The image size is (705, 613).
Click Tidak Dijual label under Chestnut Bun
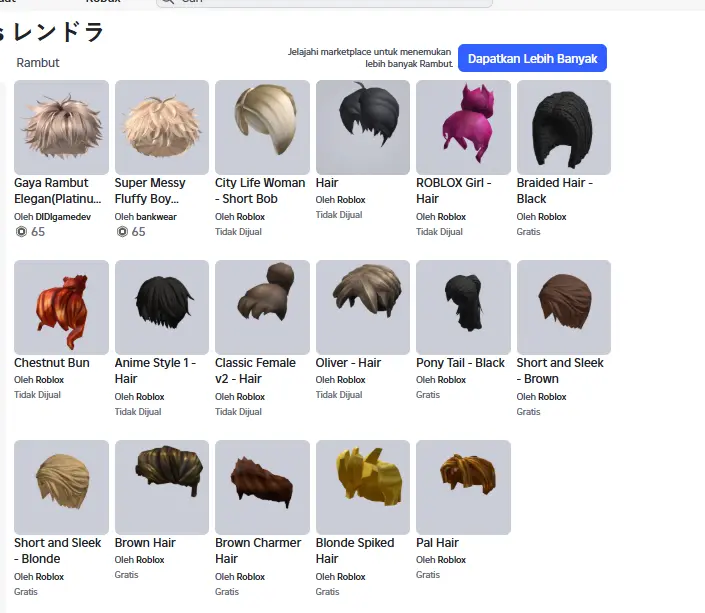tap(37, 394)
